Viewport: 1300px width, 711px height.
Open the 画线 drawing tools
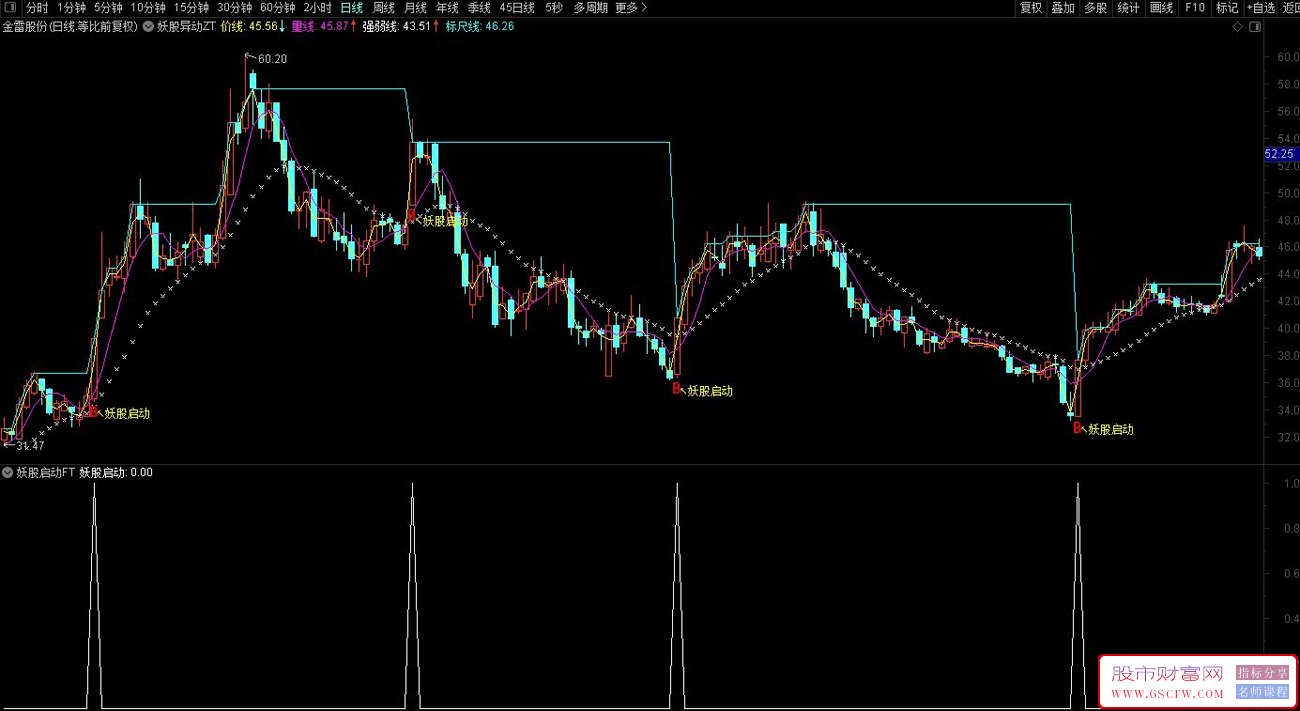point(1161,7)
